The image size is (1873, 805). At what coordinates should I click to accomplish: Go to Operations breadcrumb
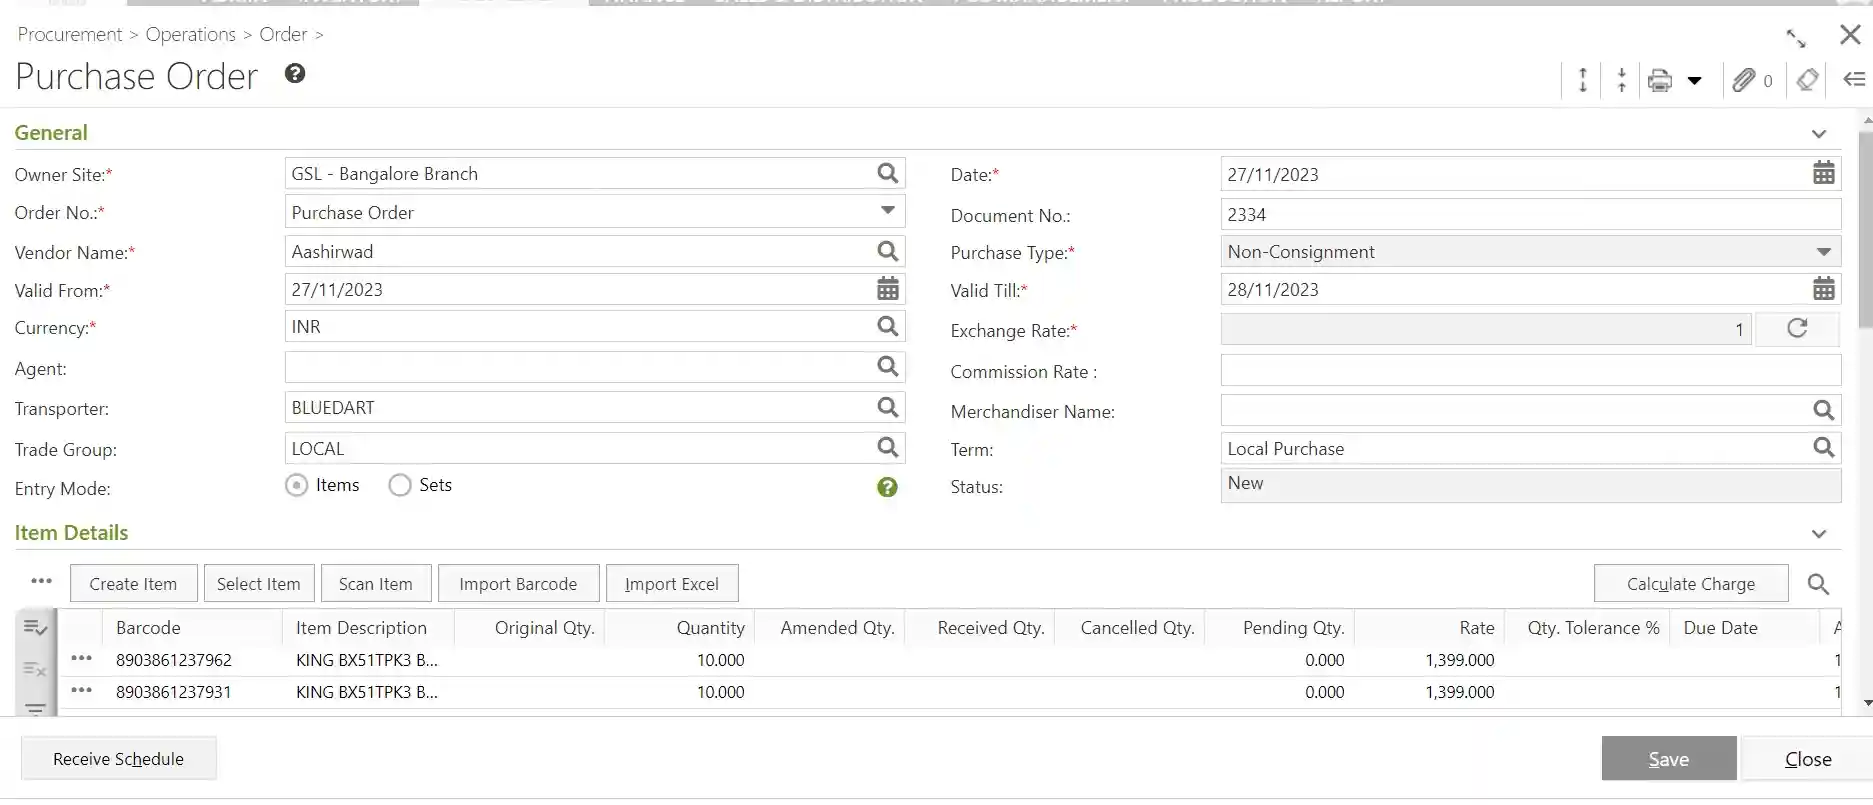tap(191, 34)
